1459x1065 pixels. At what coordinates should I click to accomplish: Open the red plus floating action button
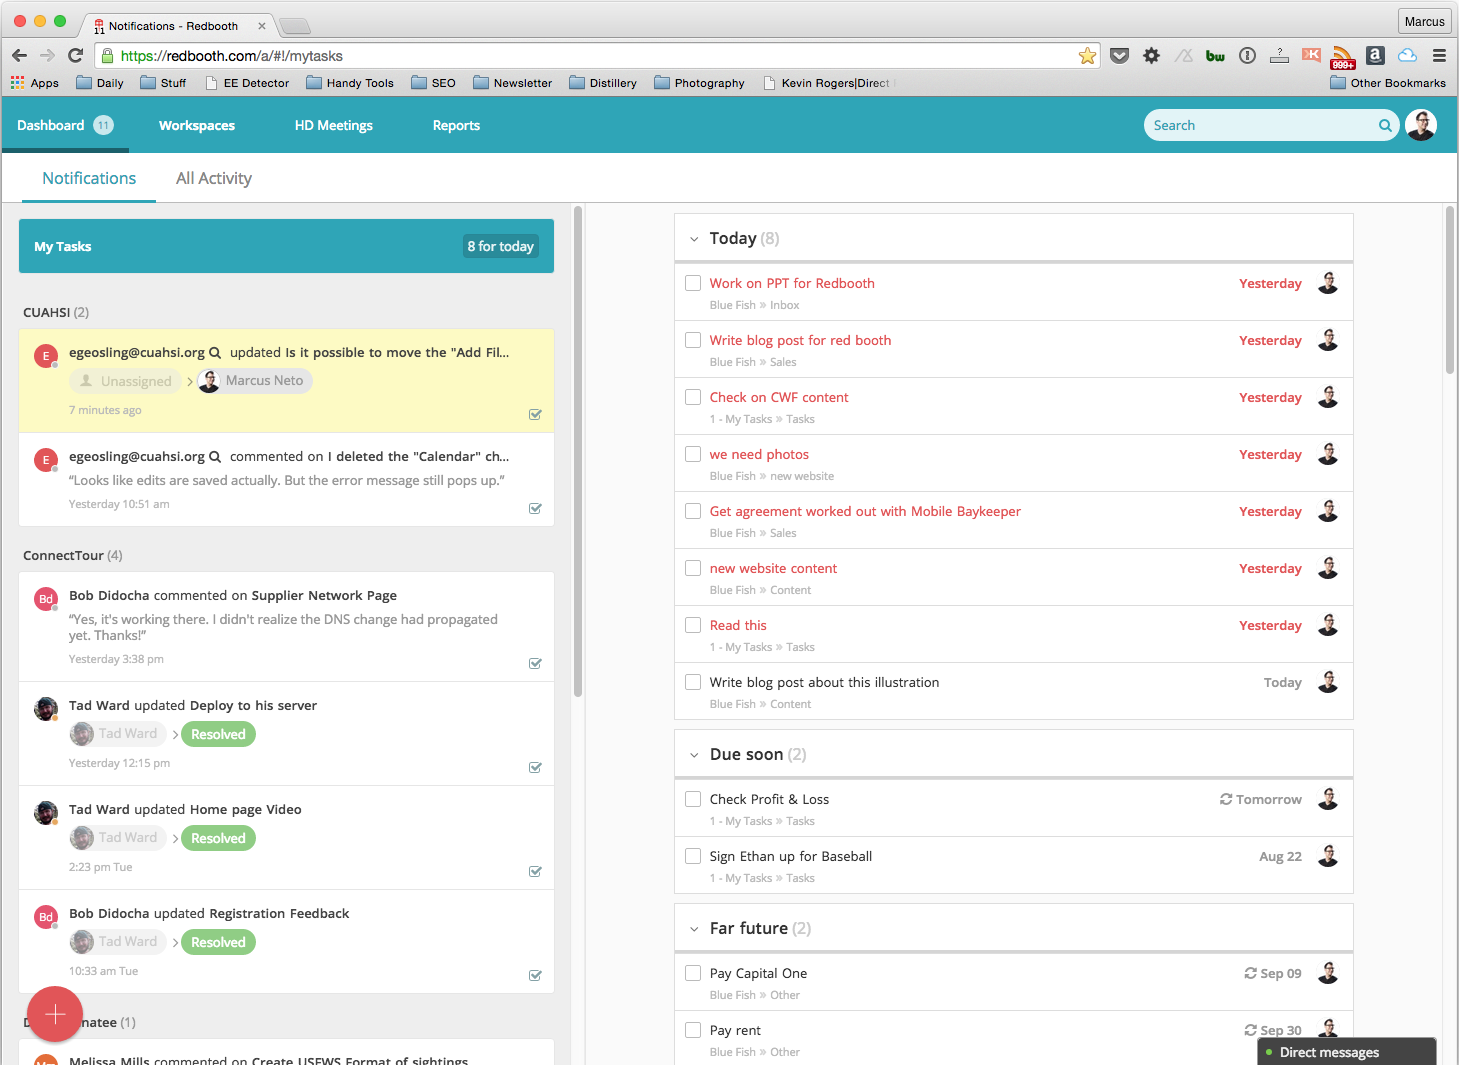(55, 1014)
